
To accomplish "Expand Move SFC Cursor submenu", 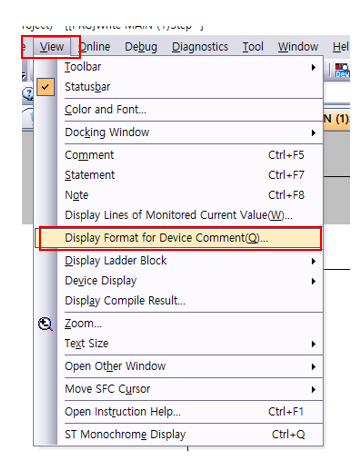I will point(179,389).
